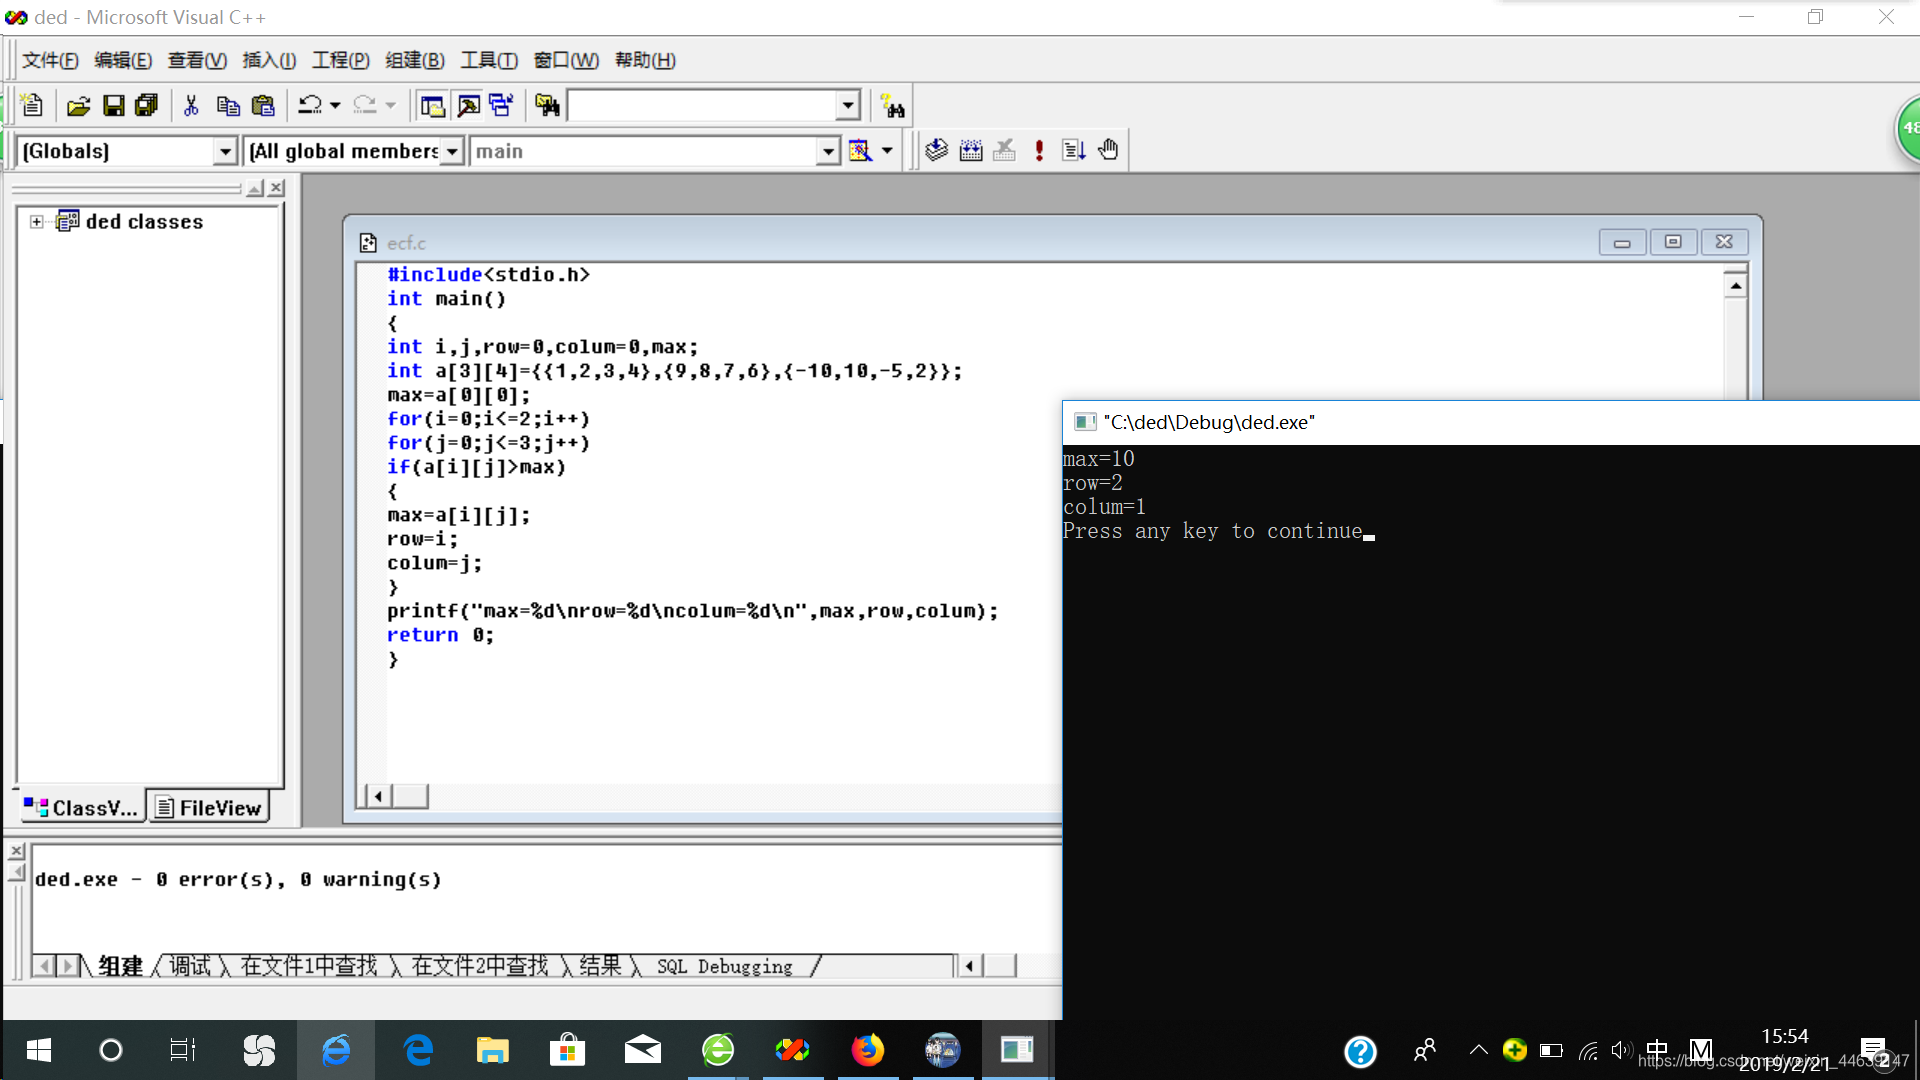Select the 调试 output tab
1920x1080 pixels.
(190, 966)
